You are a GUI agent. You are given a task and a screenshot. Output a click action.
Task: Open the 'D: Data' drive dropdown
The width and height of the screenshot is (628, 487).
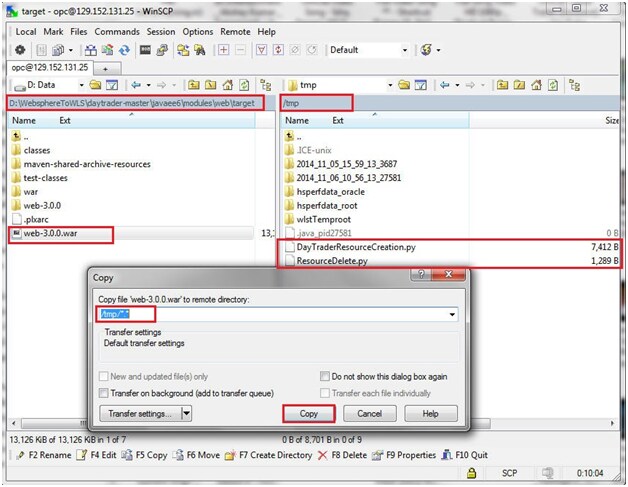[x=81, y=85]
